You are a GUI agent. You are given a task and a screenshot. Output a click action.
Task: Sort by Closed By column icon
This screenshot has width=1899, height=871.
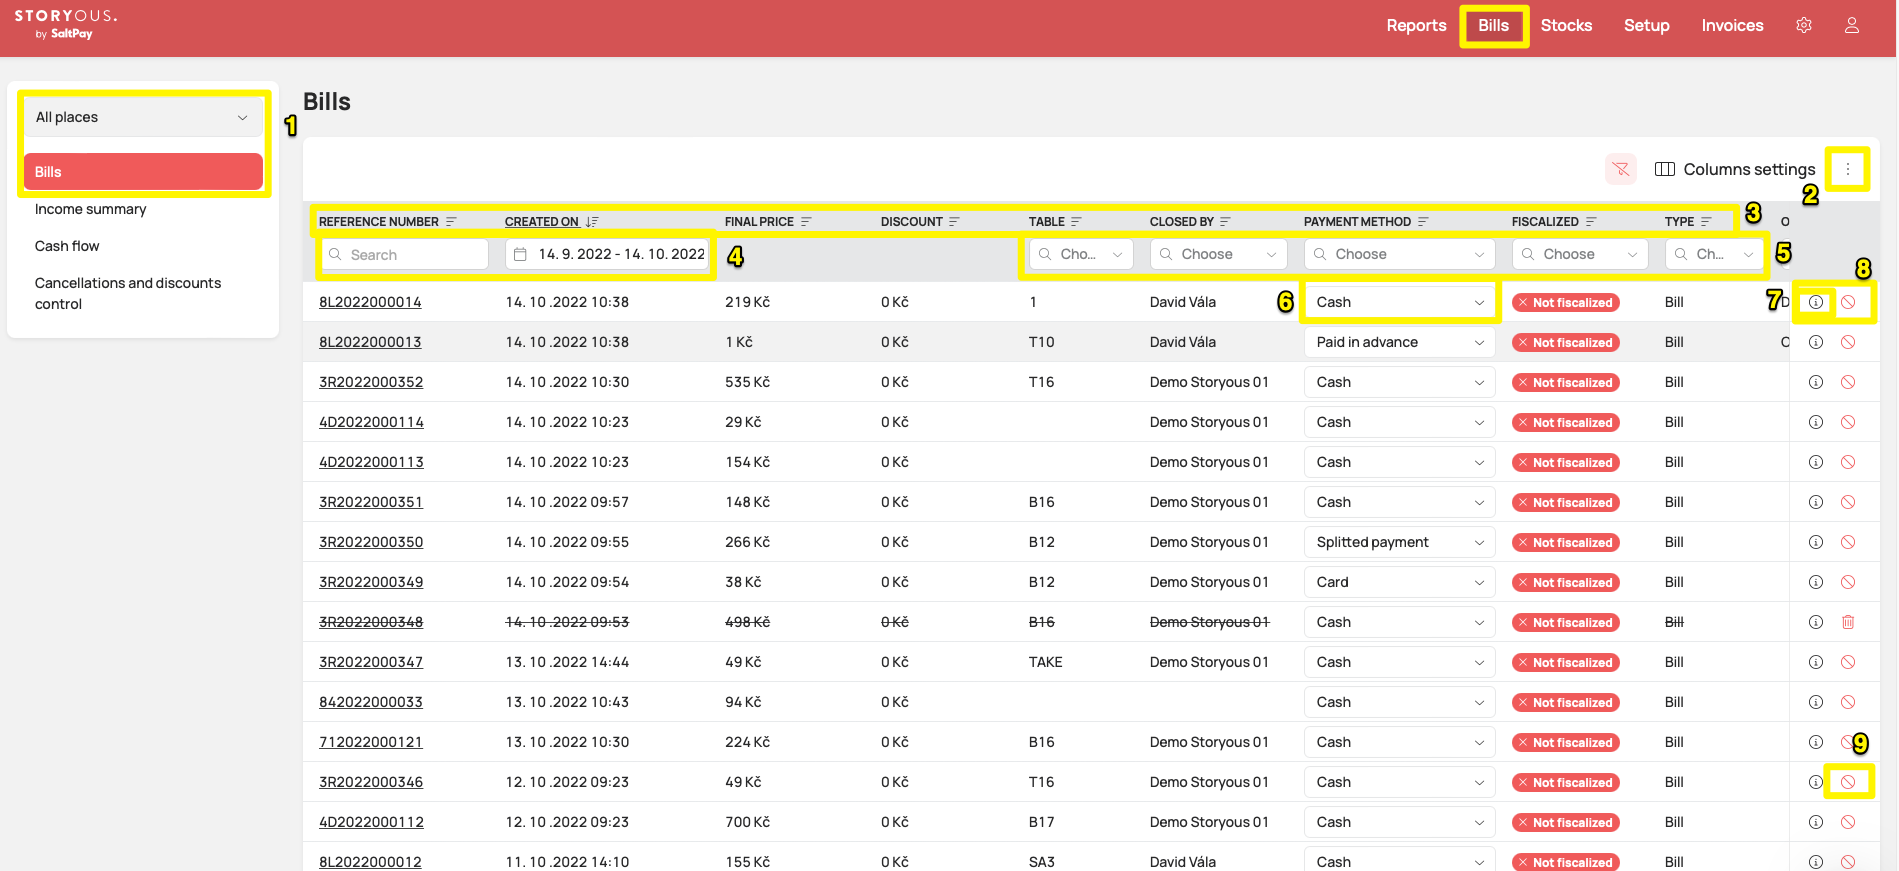pos(1225,222)
